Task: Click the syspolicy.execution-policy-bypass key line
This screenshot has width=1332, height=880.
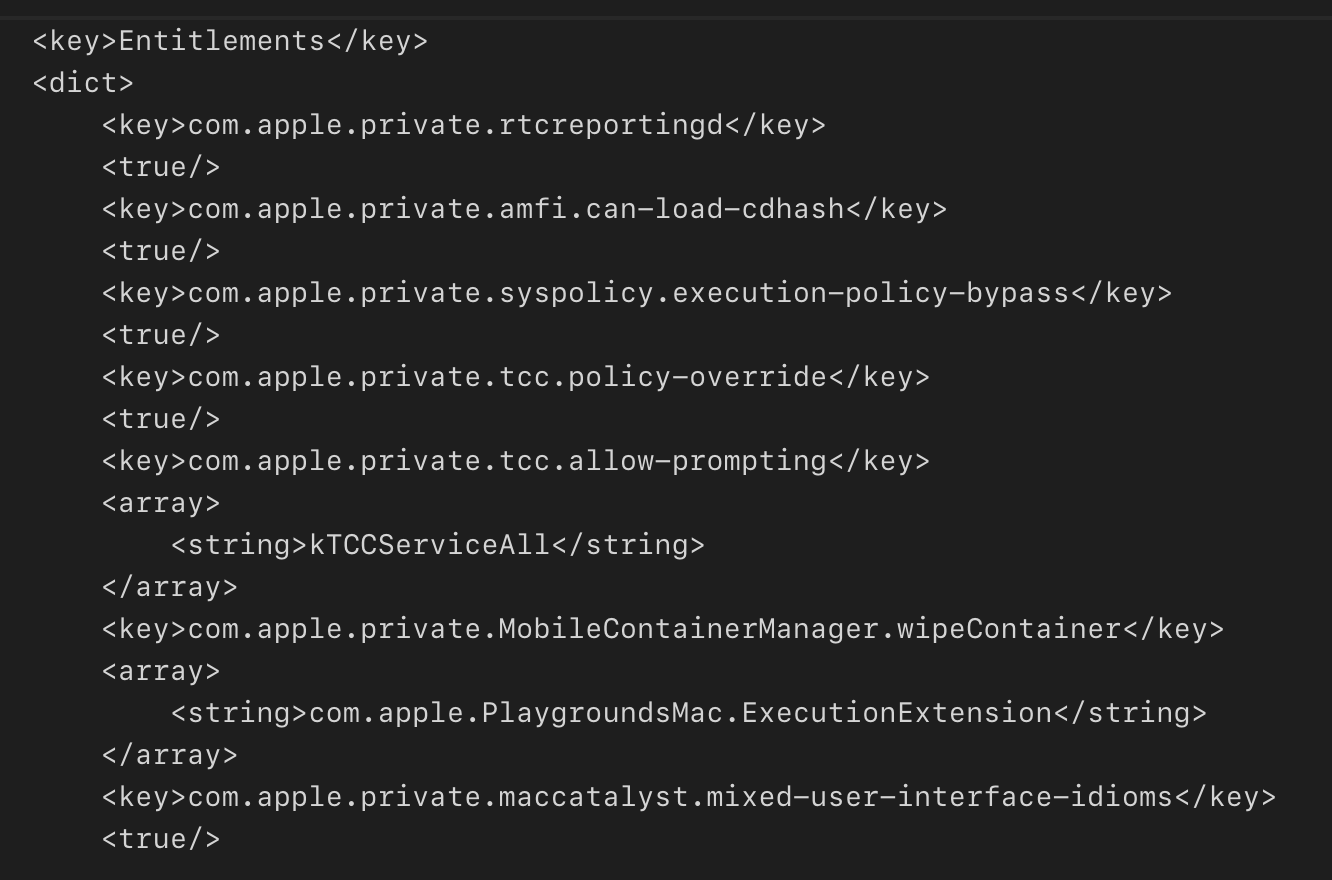Action: coord(637,293)
